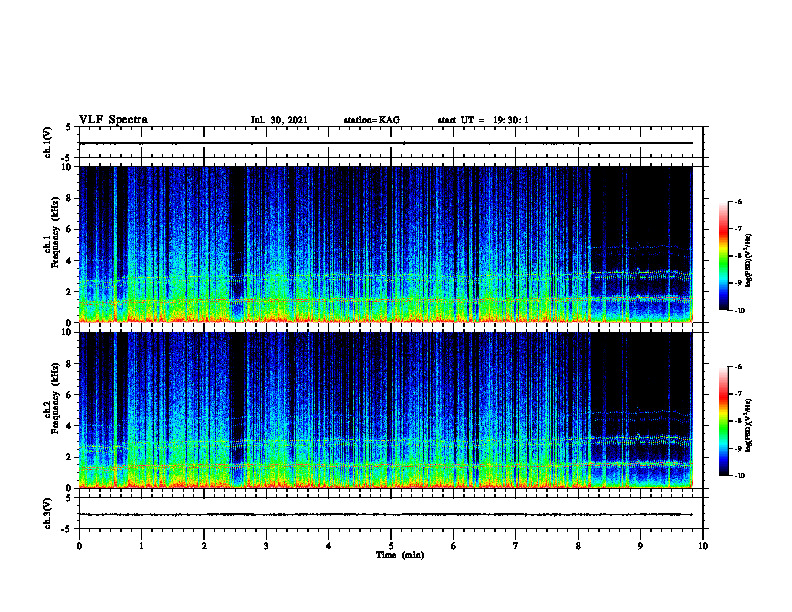
Task: Click the ch.2 color bar "log(PSD)(V²/Hz)" label
Action: pos(748,425)
